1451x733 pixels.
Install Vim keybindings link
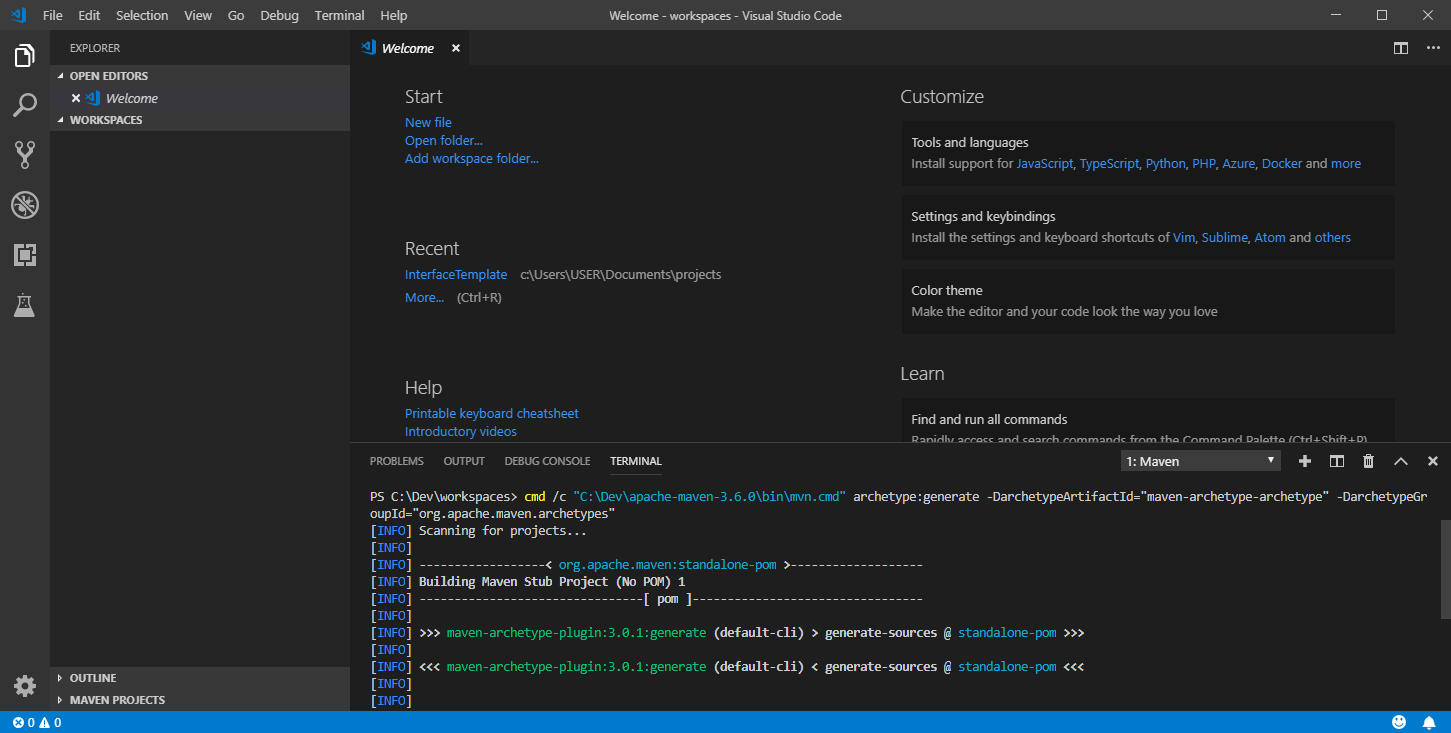click(1184, 237)
